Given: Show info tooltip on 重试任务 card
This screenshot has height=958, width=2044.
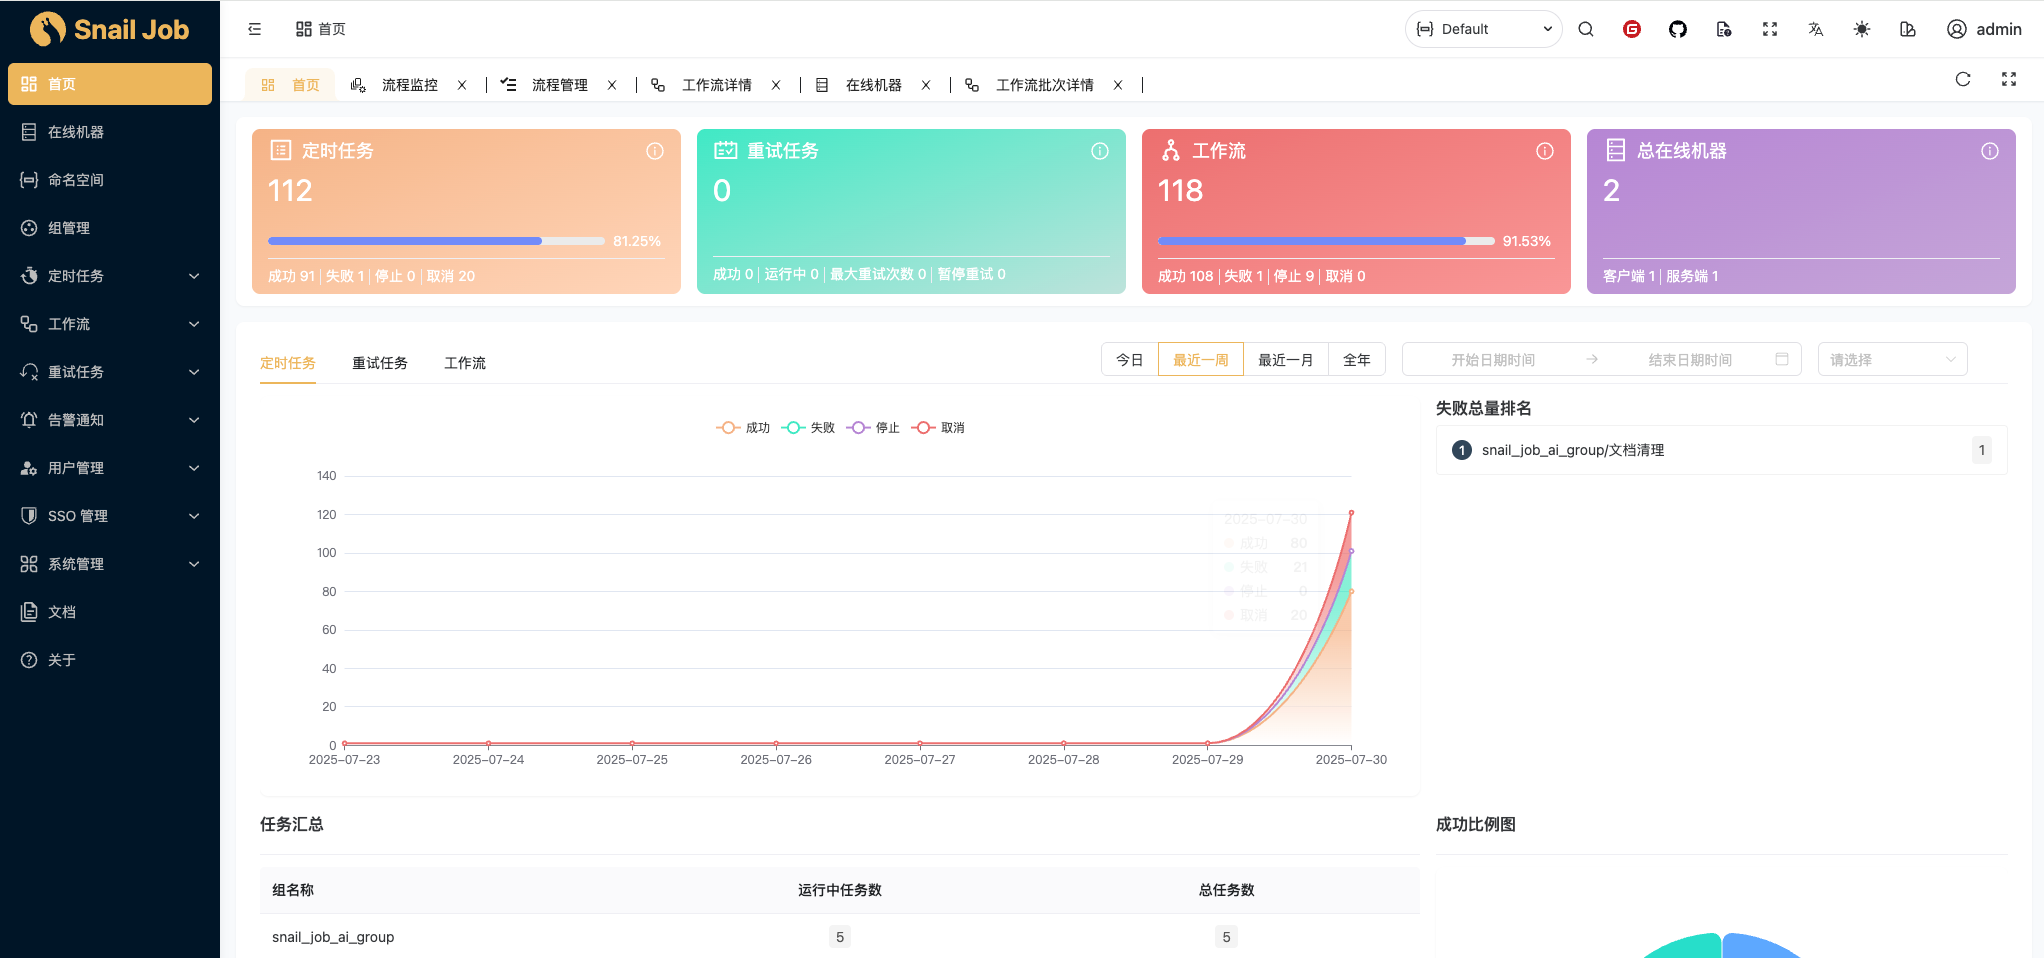Looking at the screenshot, I should [1100, 151].
